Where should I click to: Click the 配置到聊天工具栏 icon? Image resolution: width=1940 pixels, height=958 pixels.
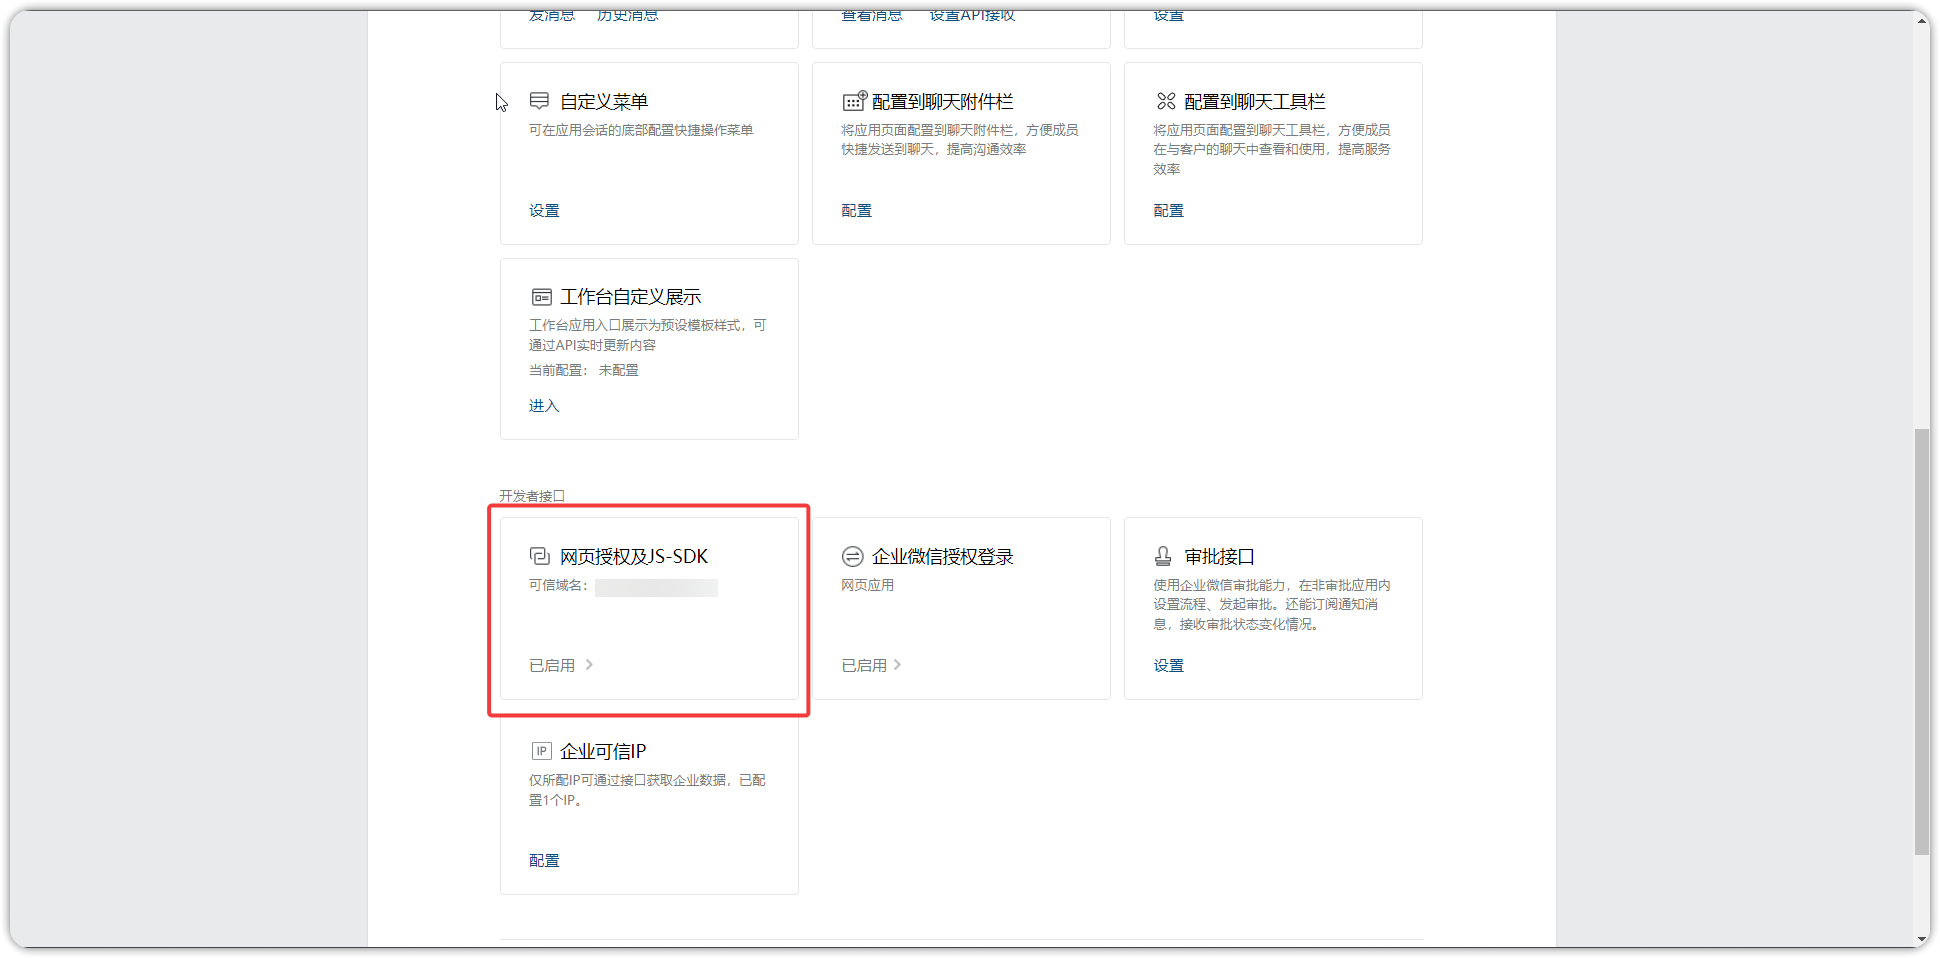tap(1166, 101)
